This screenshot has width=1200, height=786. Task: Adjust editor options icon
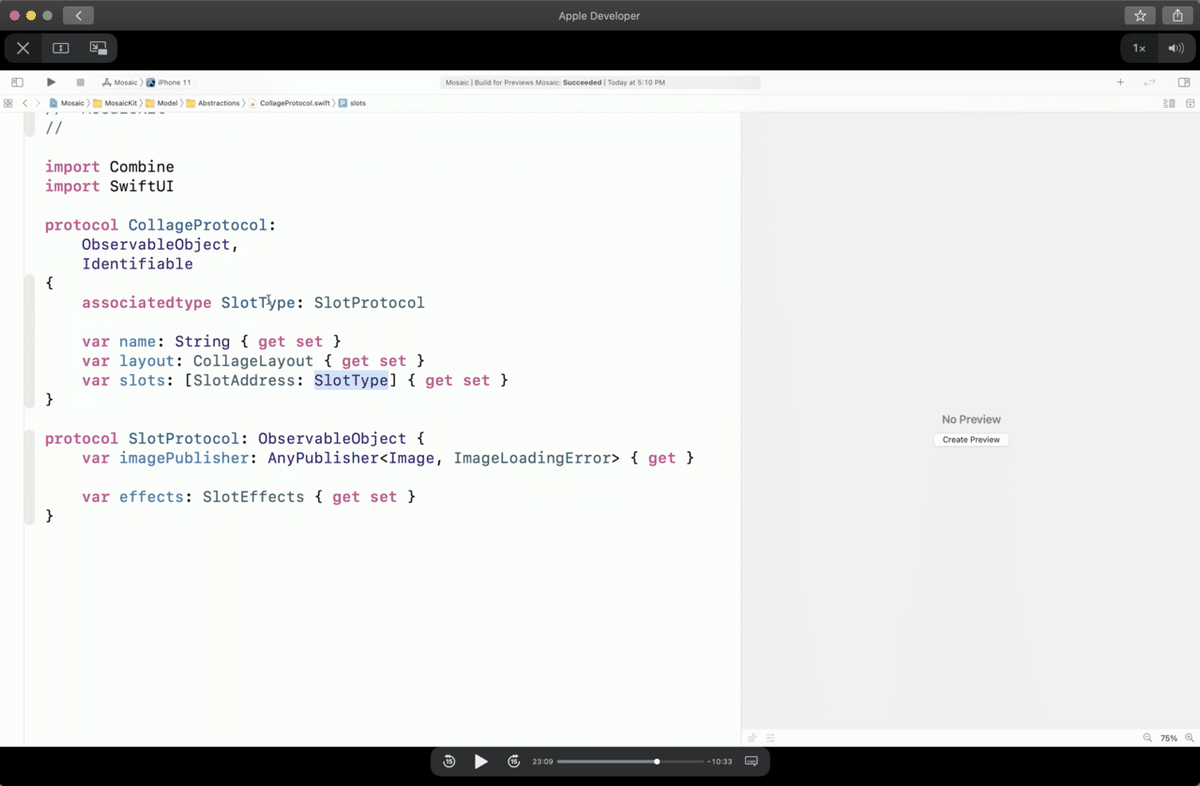click(1169, 103)
